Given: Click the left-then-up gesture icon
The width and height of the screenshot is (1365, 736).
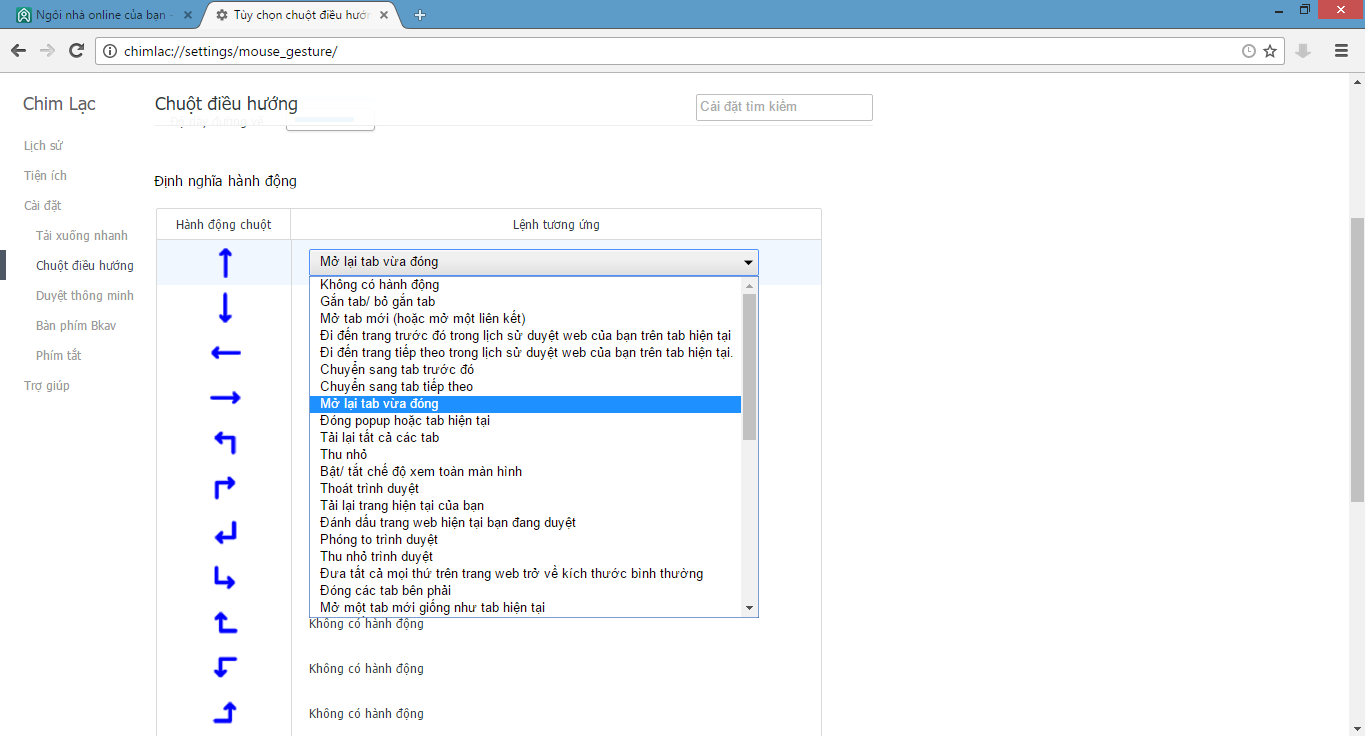Looking at the screenshot, I should tap(225, 623).
